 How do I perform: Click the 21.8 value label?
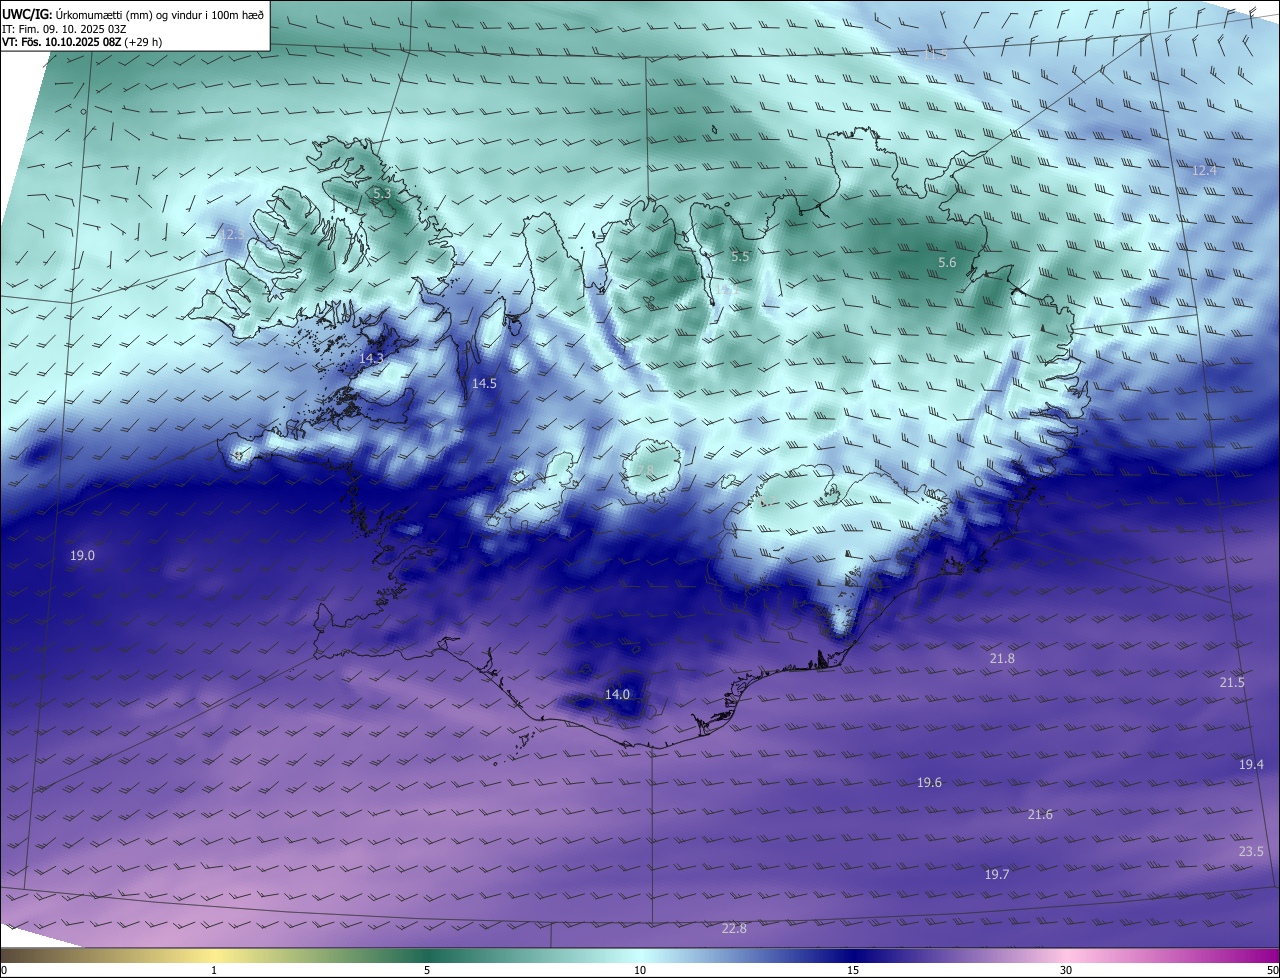tap(1002, 658)
